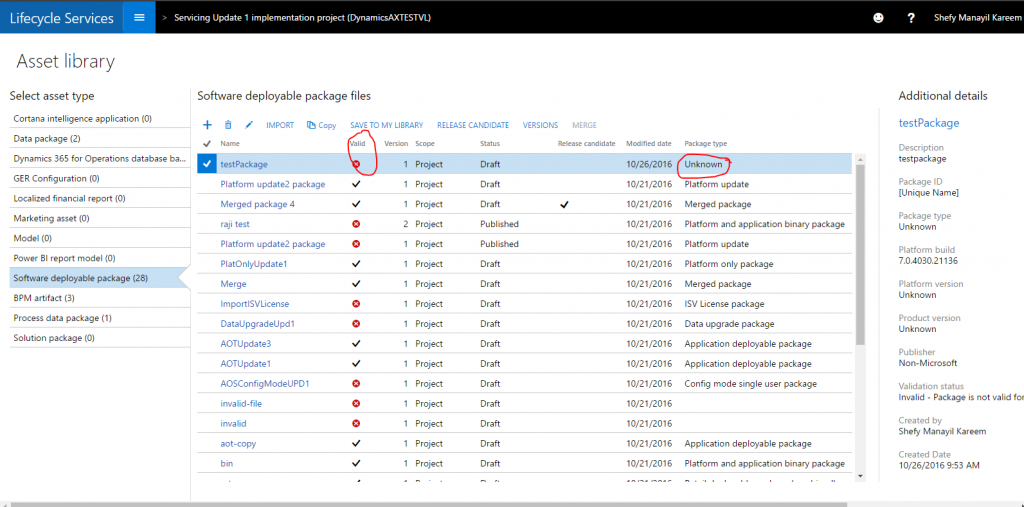Toggle the select-all checkmark in header

(207, 144)
